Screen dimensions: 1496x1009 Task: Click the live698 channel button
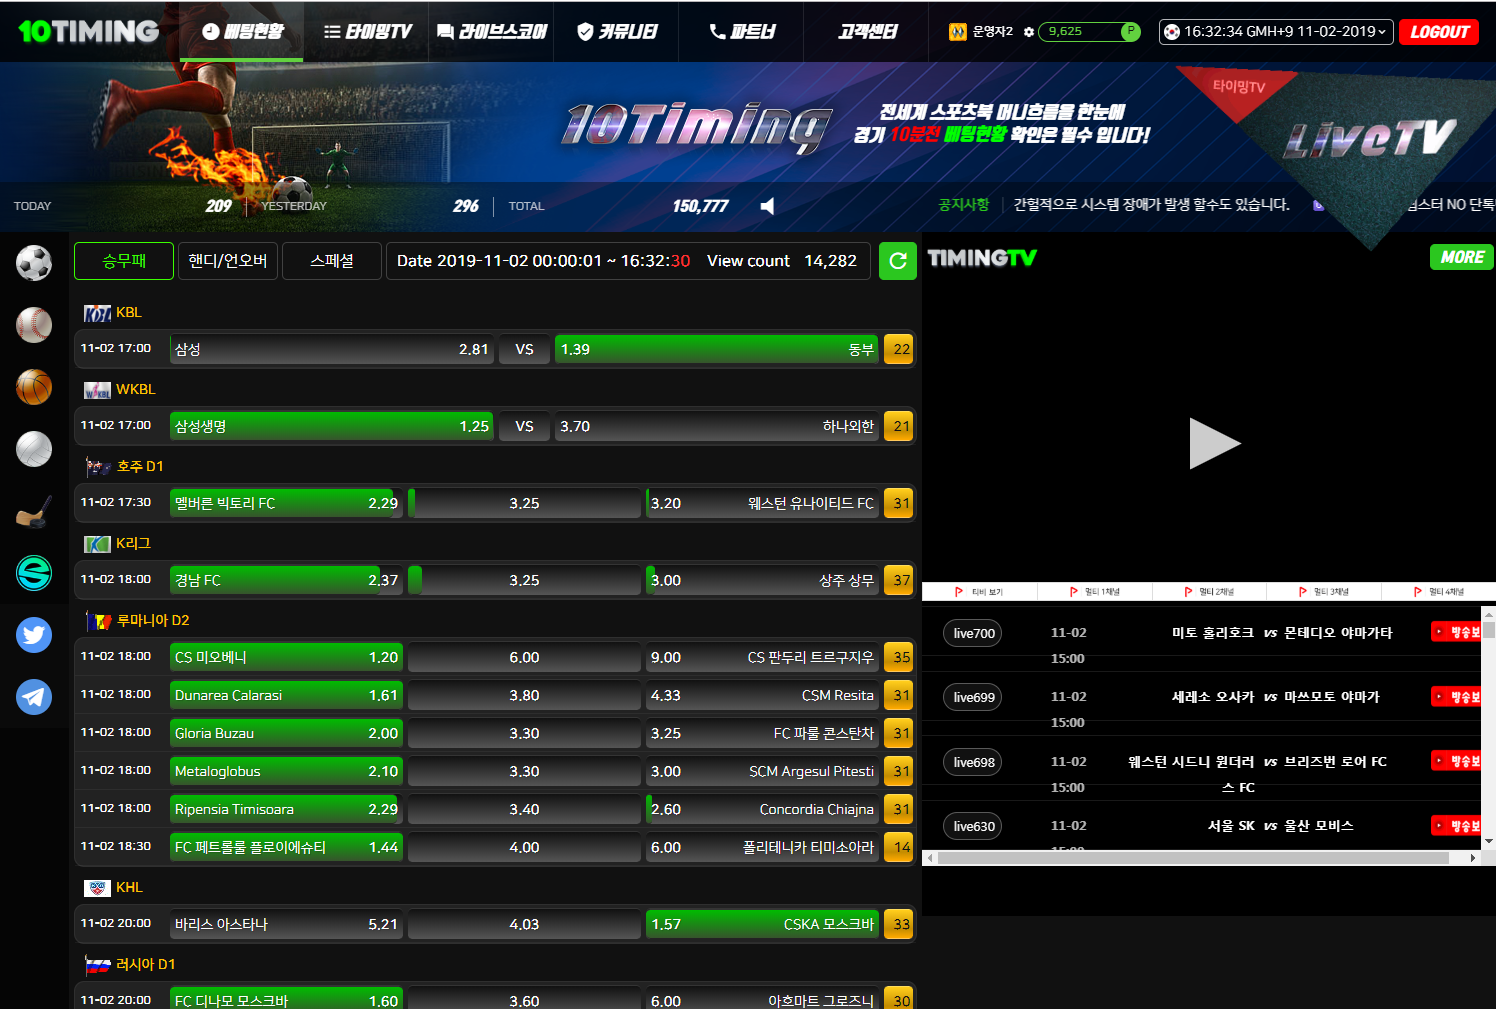click(974, 762)
